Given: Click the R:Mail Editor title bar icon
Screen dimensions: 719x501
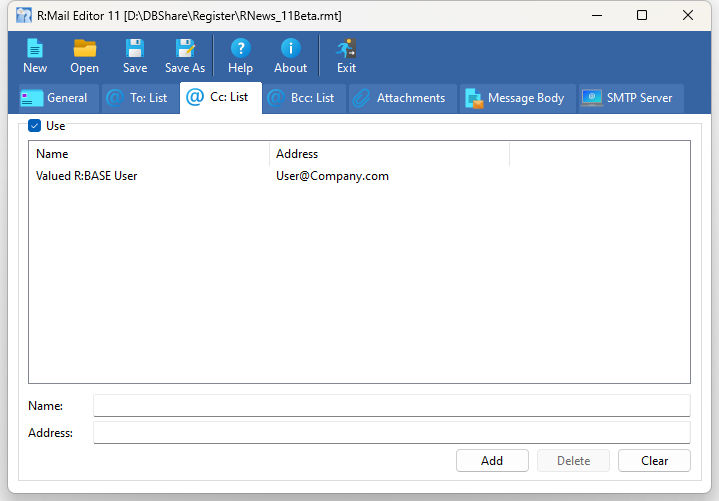Looking at the screenshot, I should point(24,16).
